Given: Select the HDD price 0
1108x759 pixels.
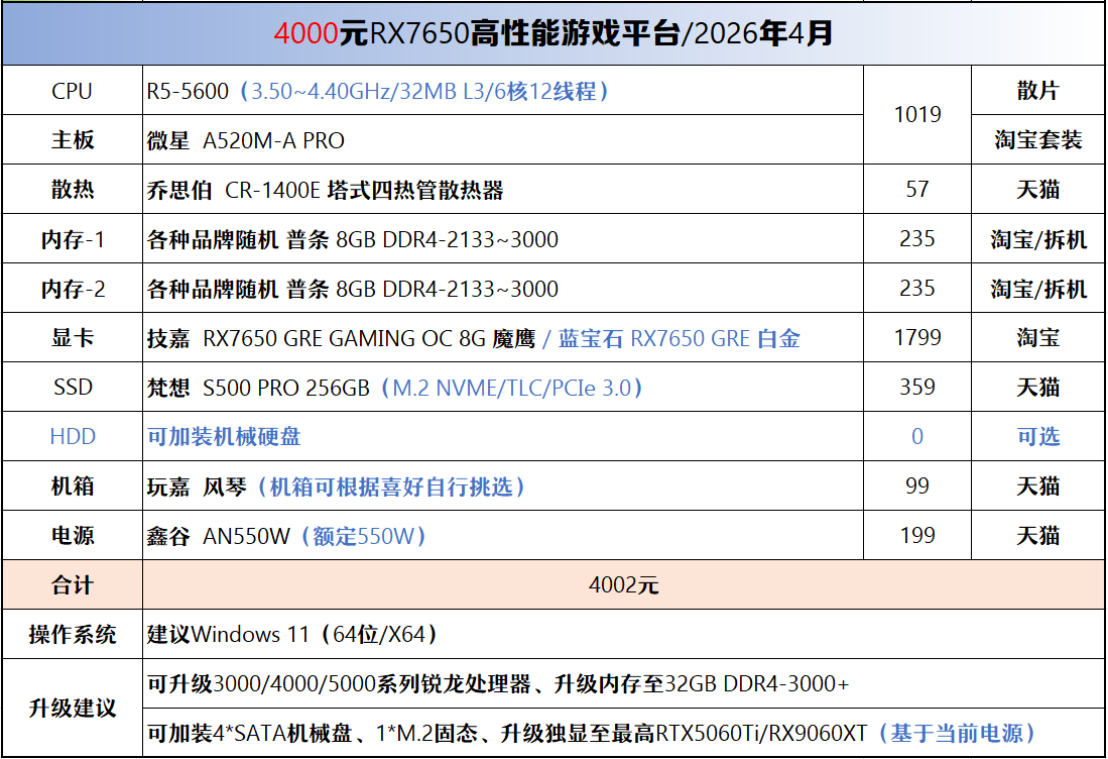Looking at the screenshot, I should point(917,437).
